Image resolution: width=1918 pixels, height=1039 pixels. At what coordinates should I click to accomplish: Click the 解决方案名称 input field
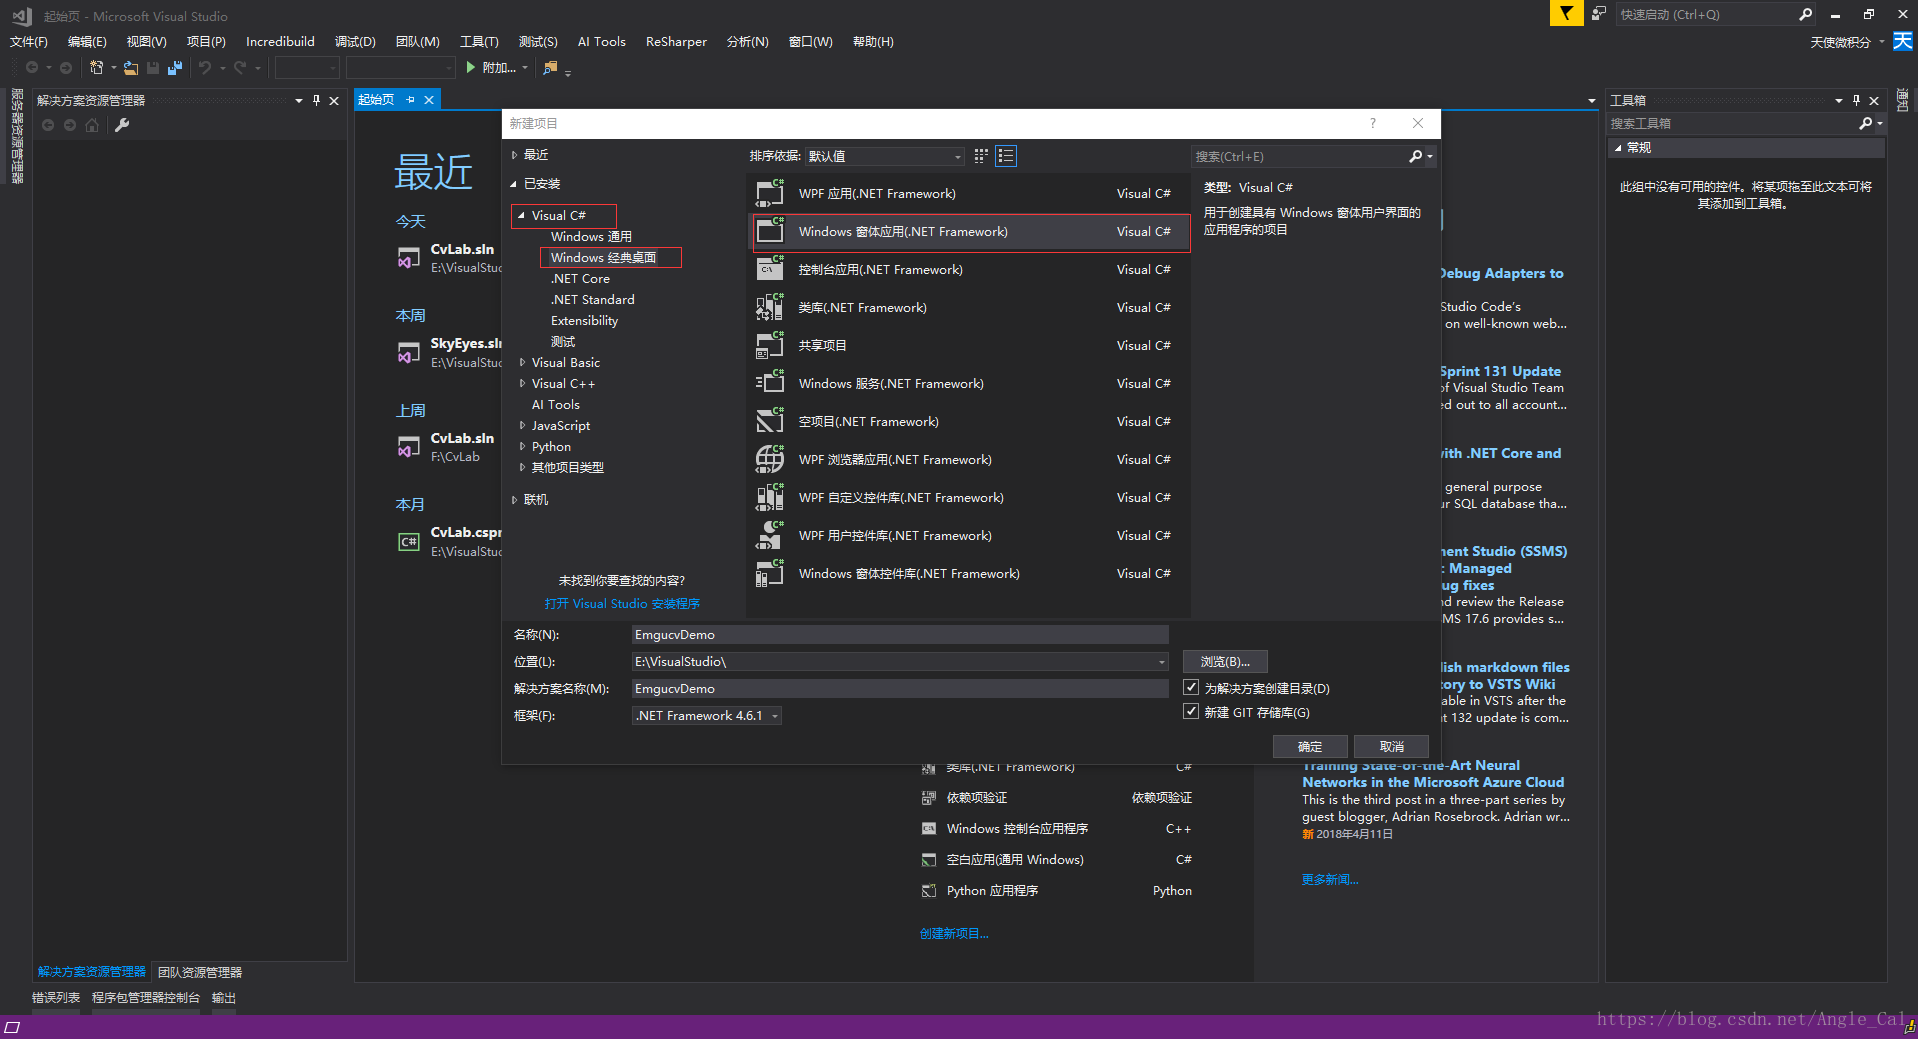[x=900, y=688]
